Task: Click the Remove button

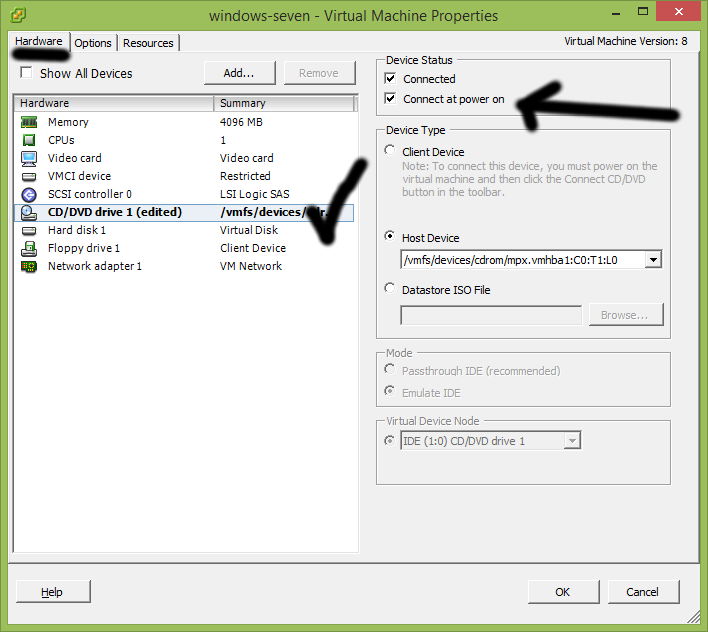Action: coord(319,73)
